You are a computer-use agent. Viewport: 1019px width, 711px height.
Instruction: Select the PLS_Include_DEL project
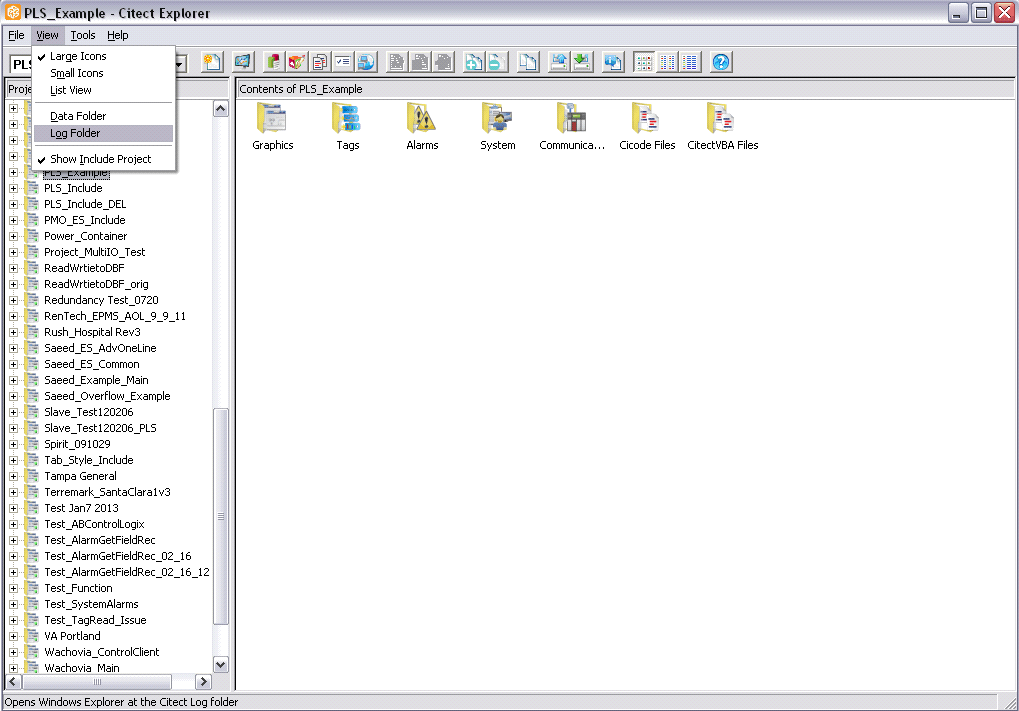[x=85, y=204]
